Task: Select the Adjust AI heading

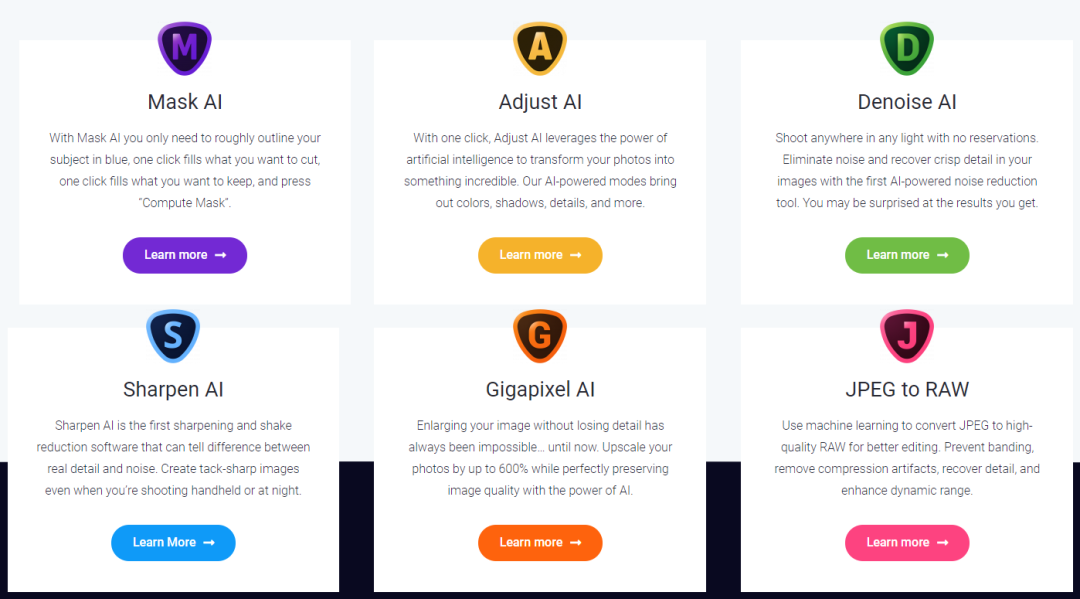Action: [540, 103]
